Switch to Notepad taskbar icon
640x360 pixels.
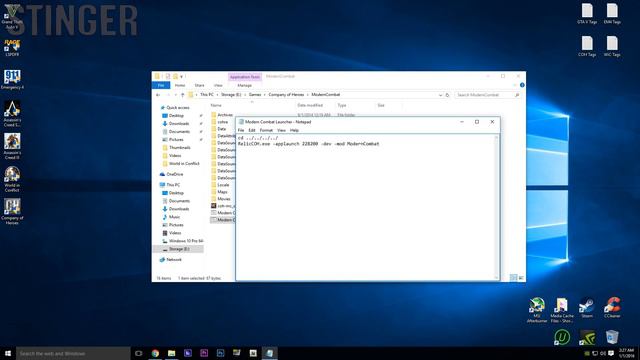(269, 353)
